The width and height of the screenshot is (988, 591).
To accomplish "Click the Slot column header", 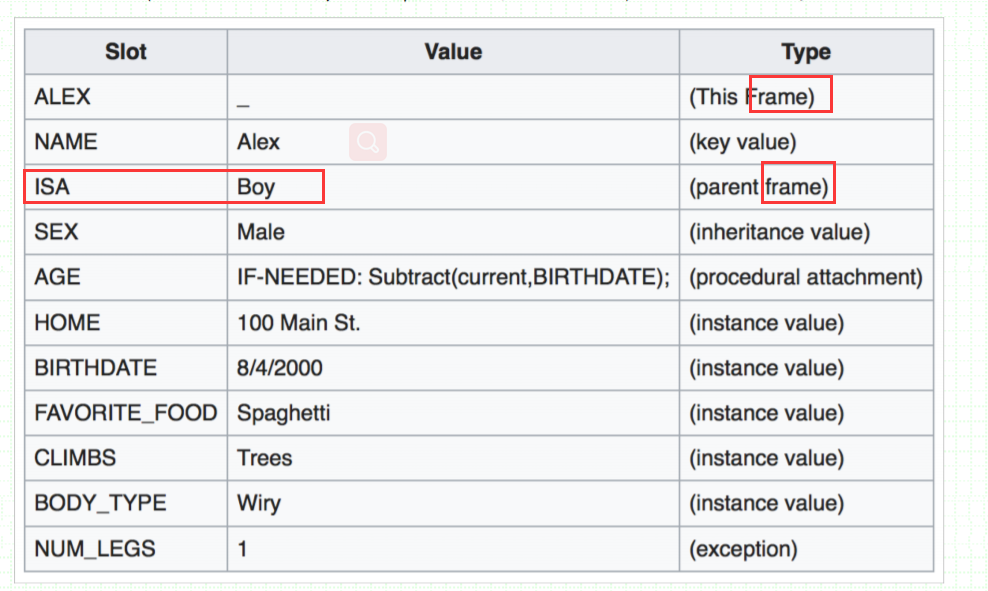I will 126,52.
